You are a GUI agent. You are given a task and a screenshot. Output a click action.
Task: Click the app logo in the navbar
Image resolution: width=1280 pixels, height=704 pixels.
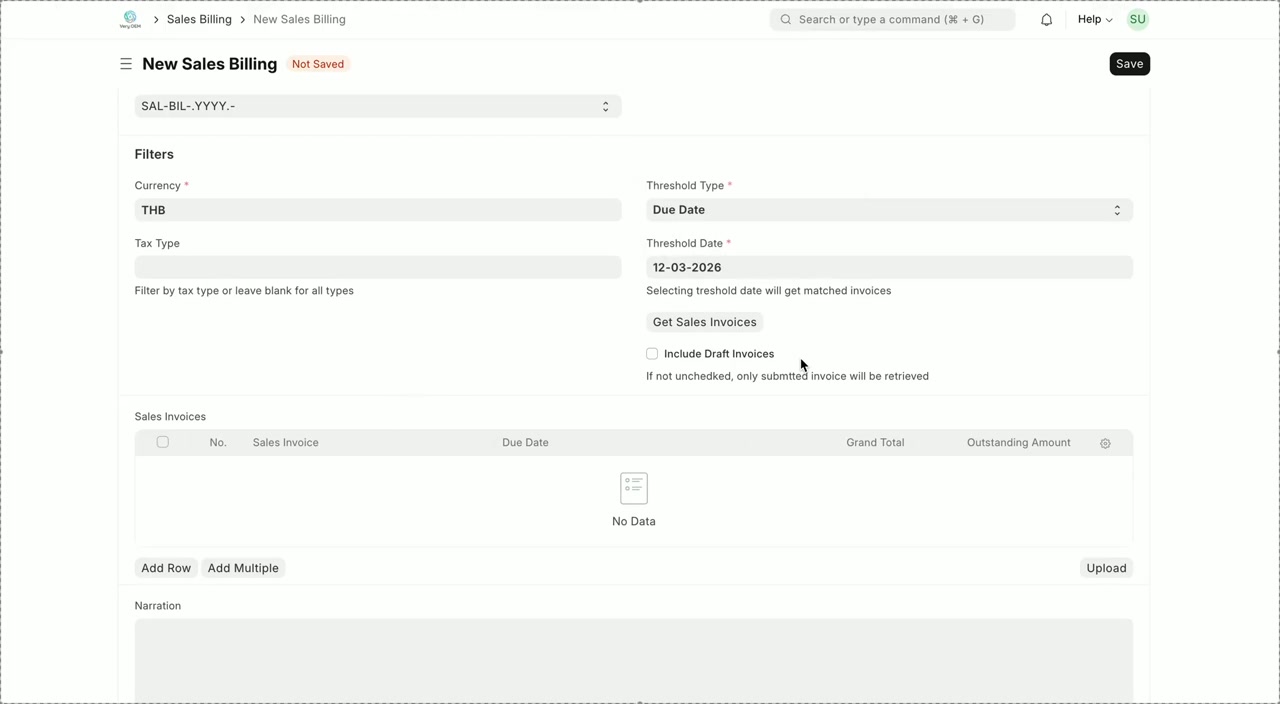[130, 19]
